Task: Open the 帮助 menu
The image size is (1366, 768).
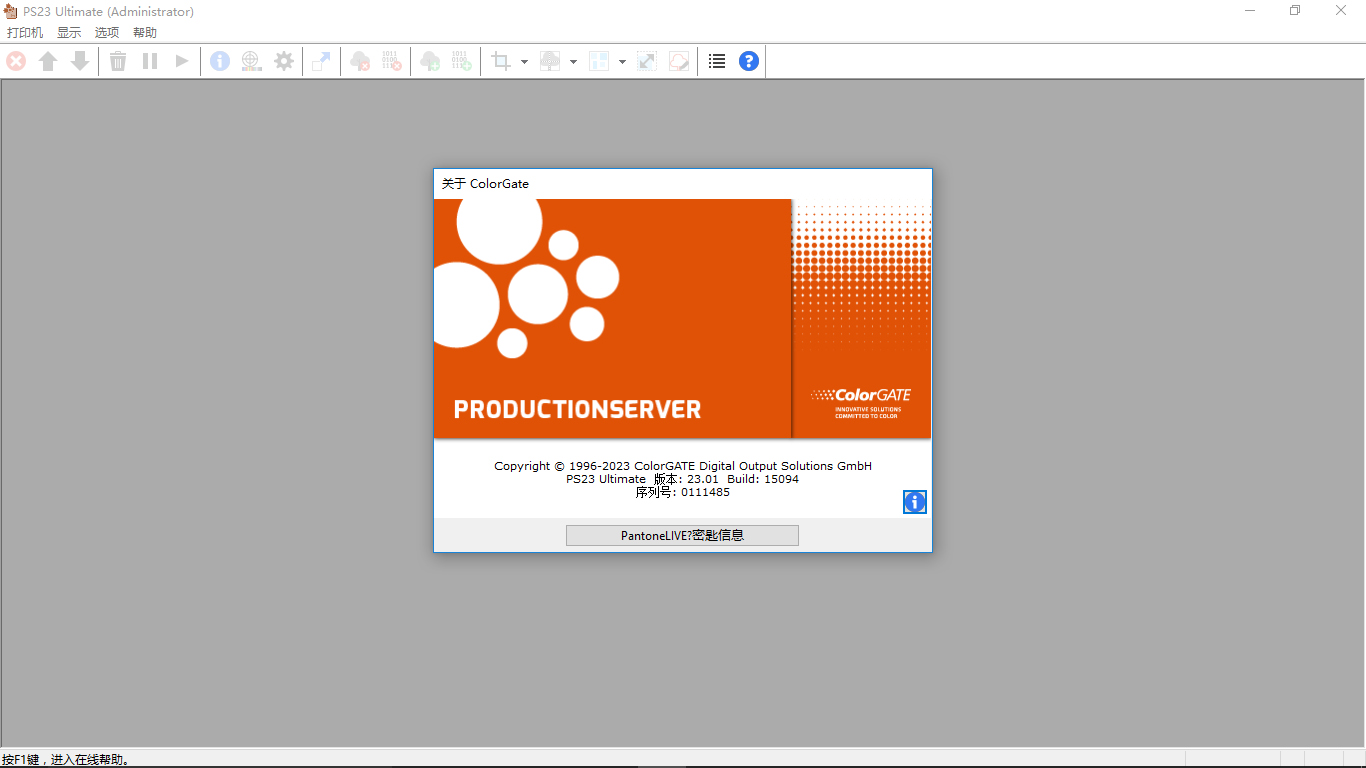Action: (x=145, y=33)
